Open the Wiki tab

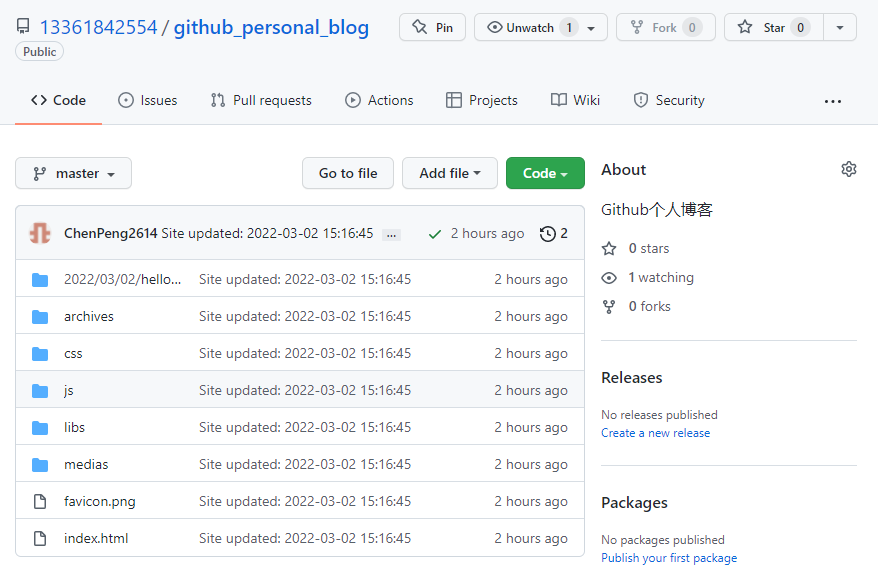point(575,100)
